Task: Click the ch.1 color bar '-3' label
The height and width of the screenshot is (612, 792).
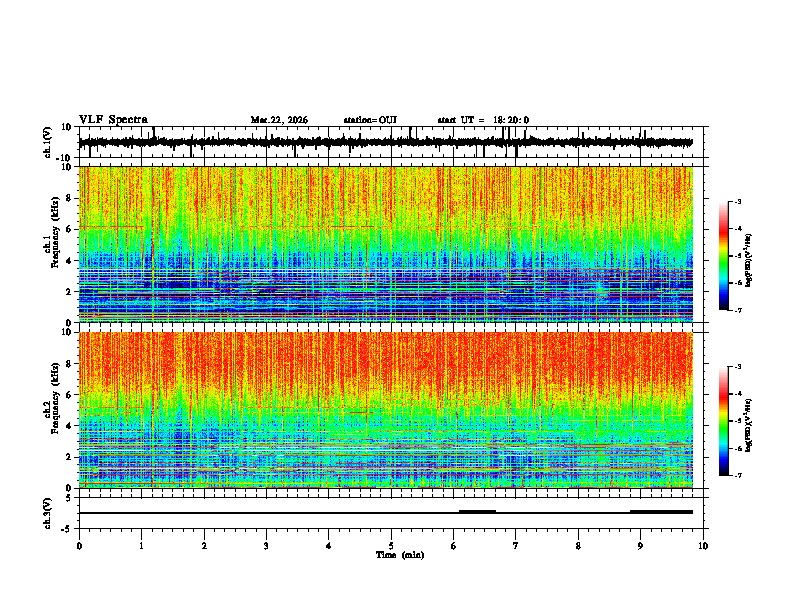Action: (x=737, y=201)
